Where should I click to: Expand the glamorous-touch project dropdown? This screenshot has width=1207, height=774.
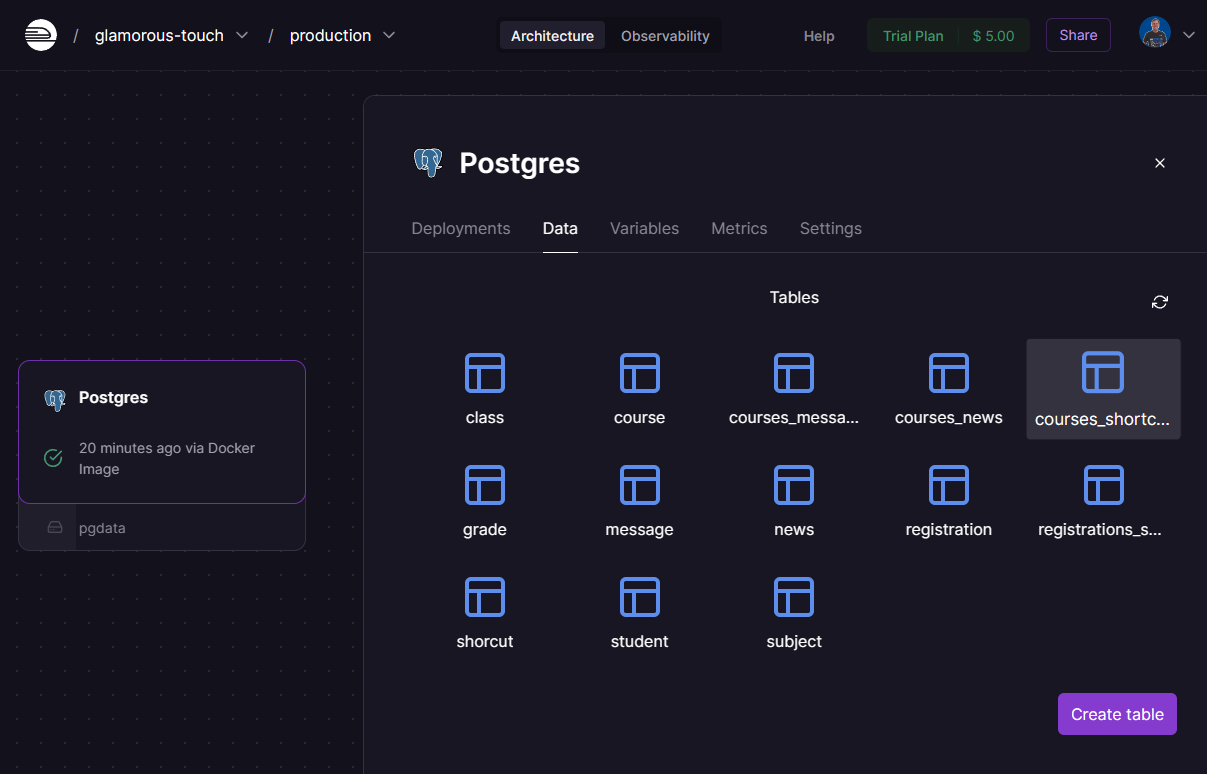click(241, 35)
